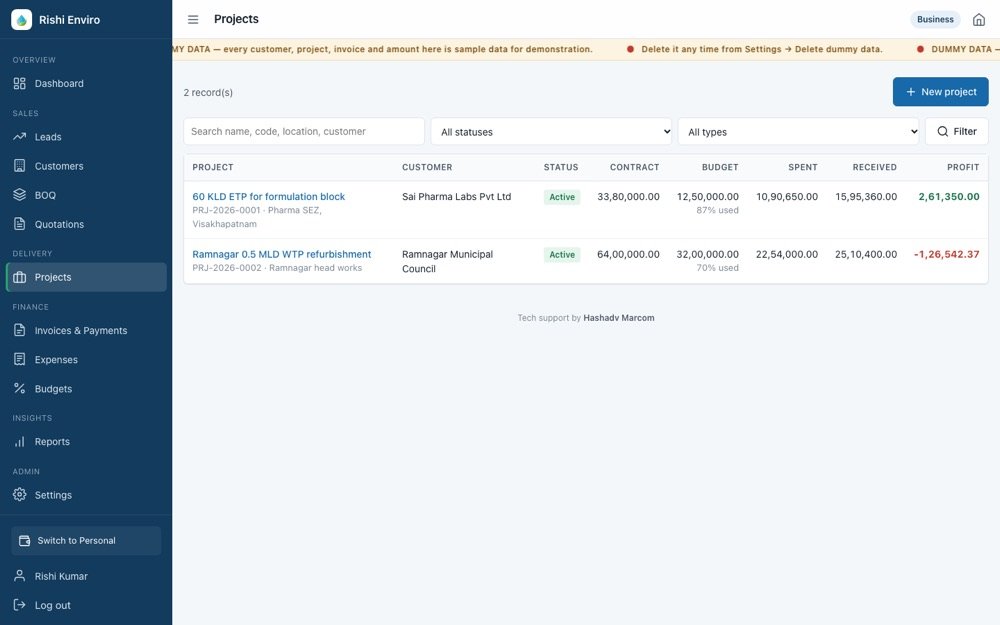
Task: Navigate to BOQ section
Action: [x=86, y=195]
